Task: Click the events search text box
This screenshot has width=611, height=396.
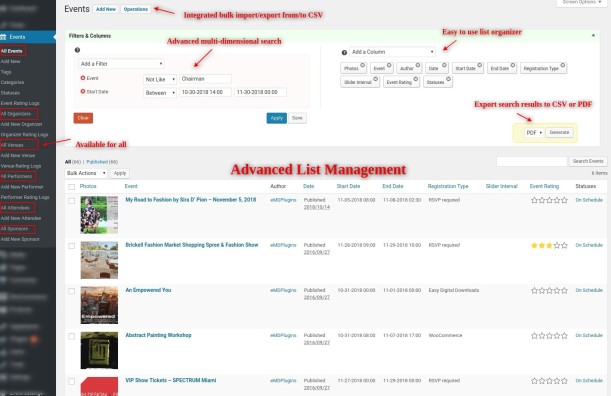Action: click(532, 161)
